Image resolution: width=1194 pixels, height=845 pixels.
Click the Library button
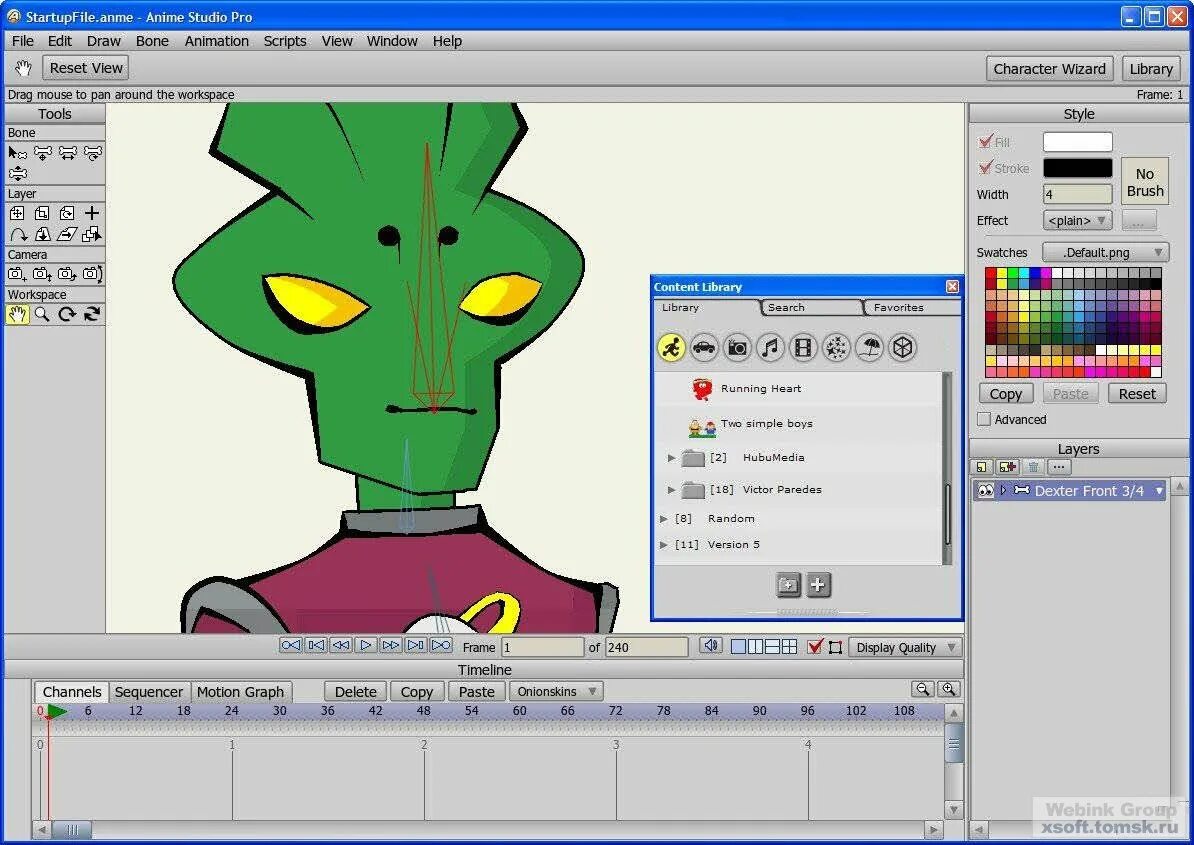click(x=1151, y=69)
